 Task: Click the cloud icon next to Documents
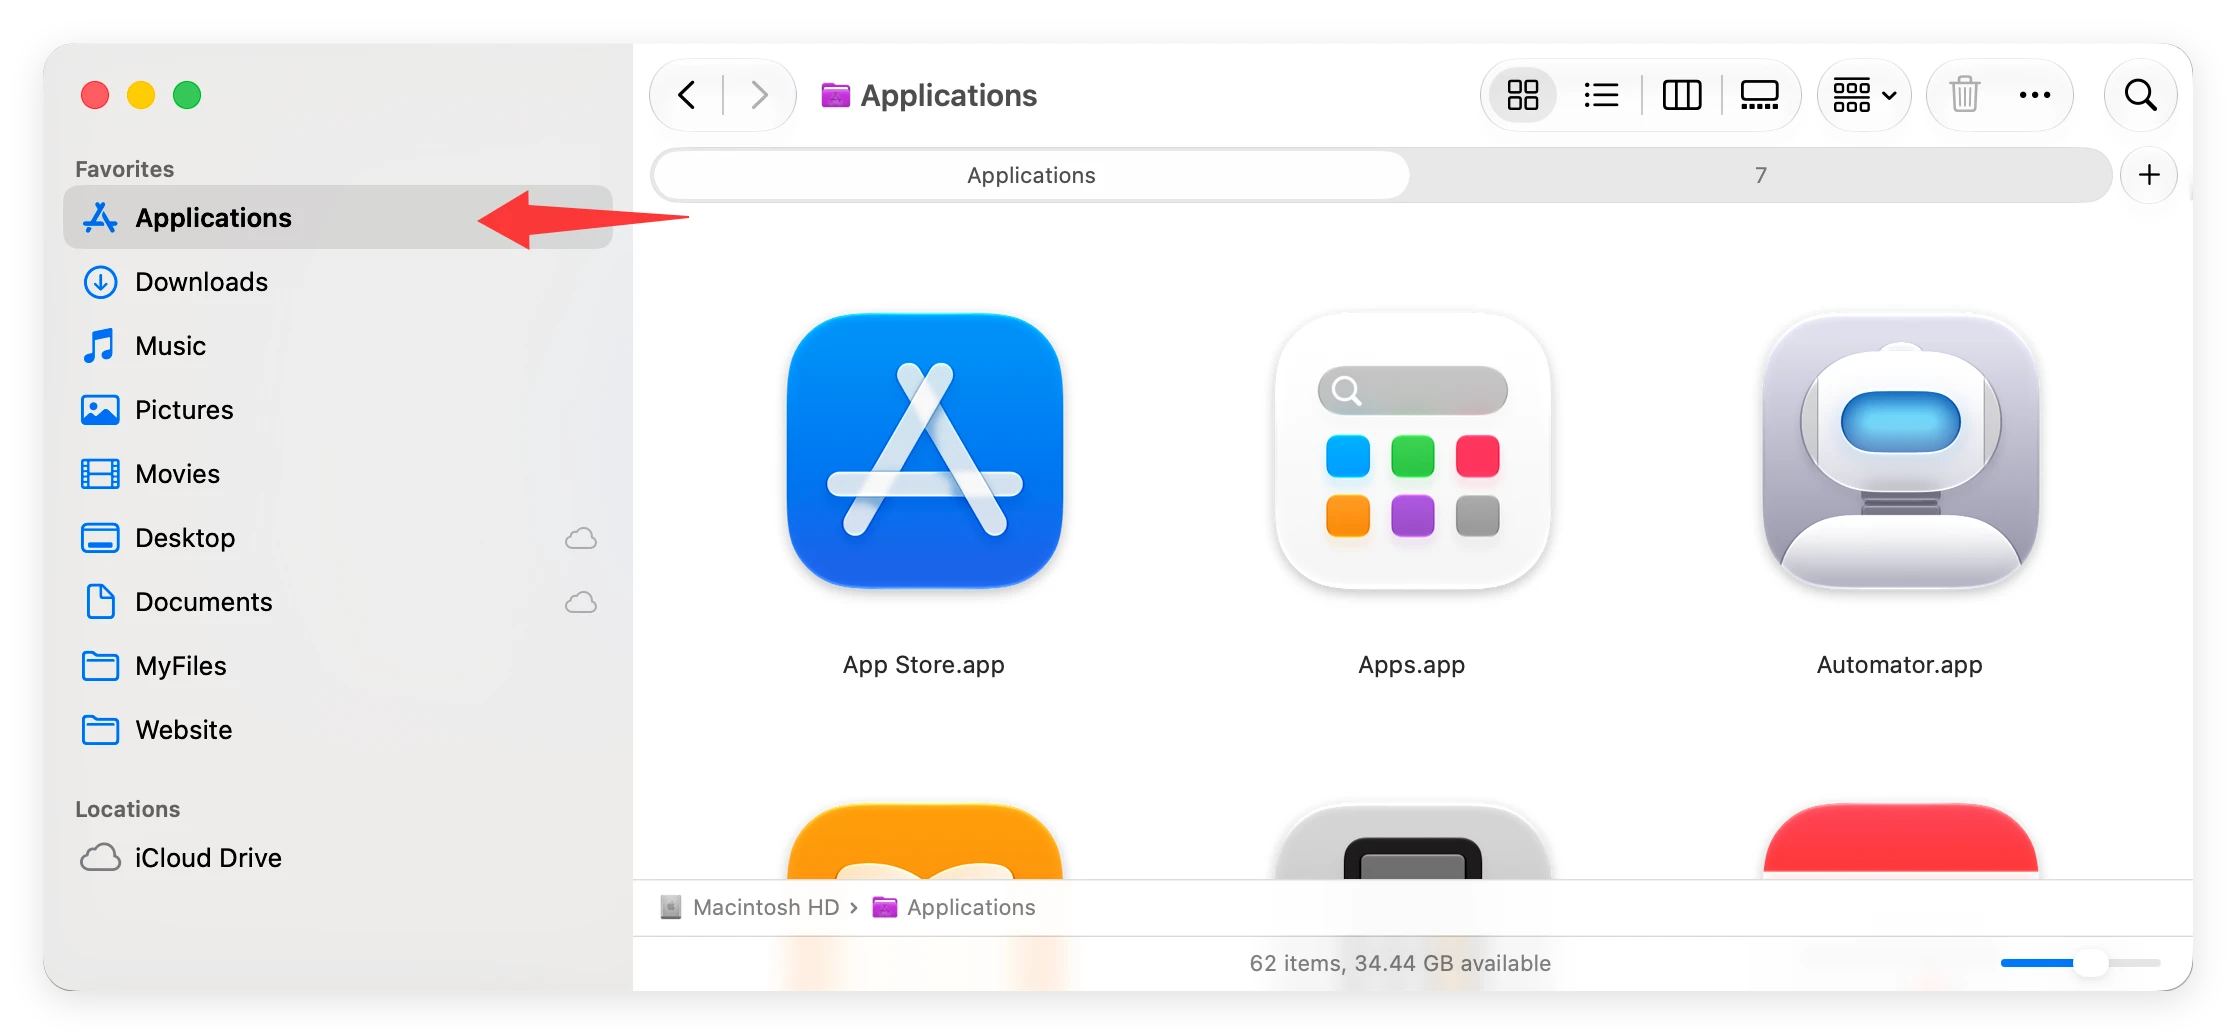(581, 603)
